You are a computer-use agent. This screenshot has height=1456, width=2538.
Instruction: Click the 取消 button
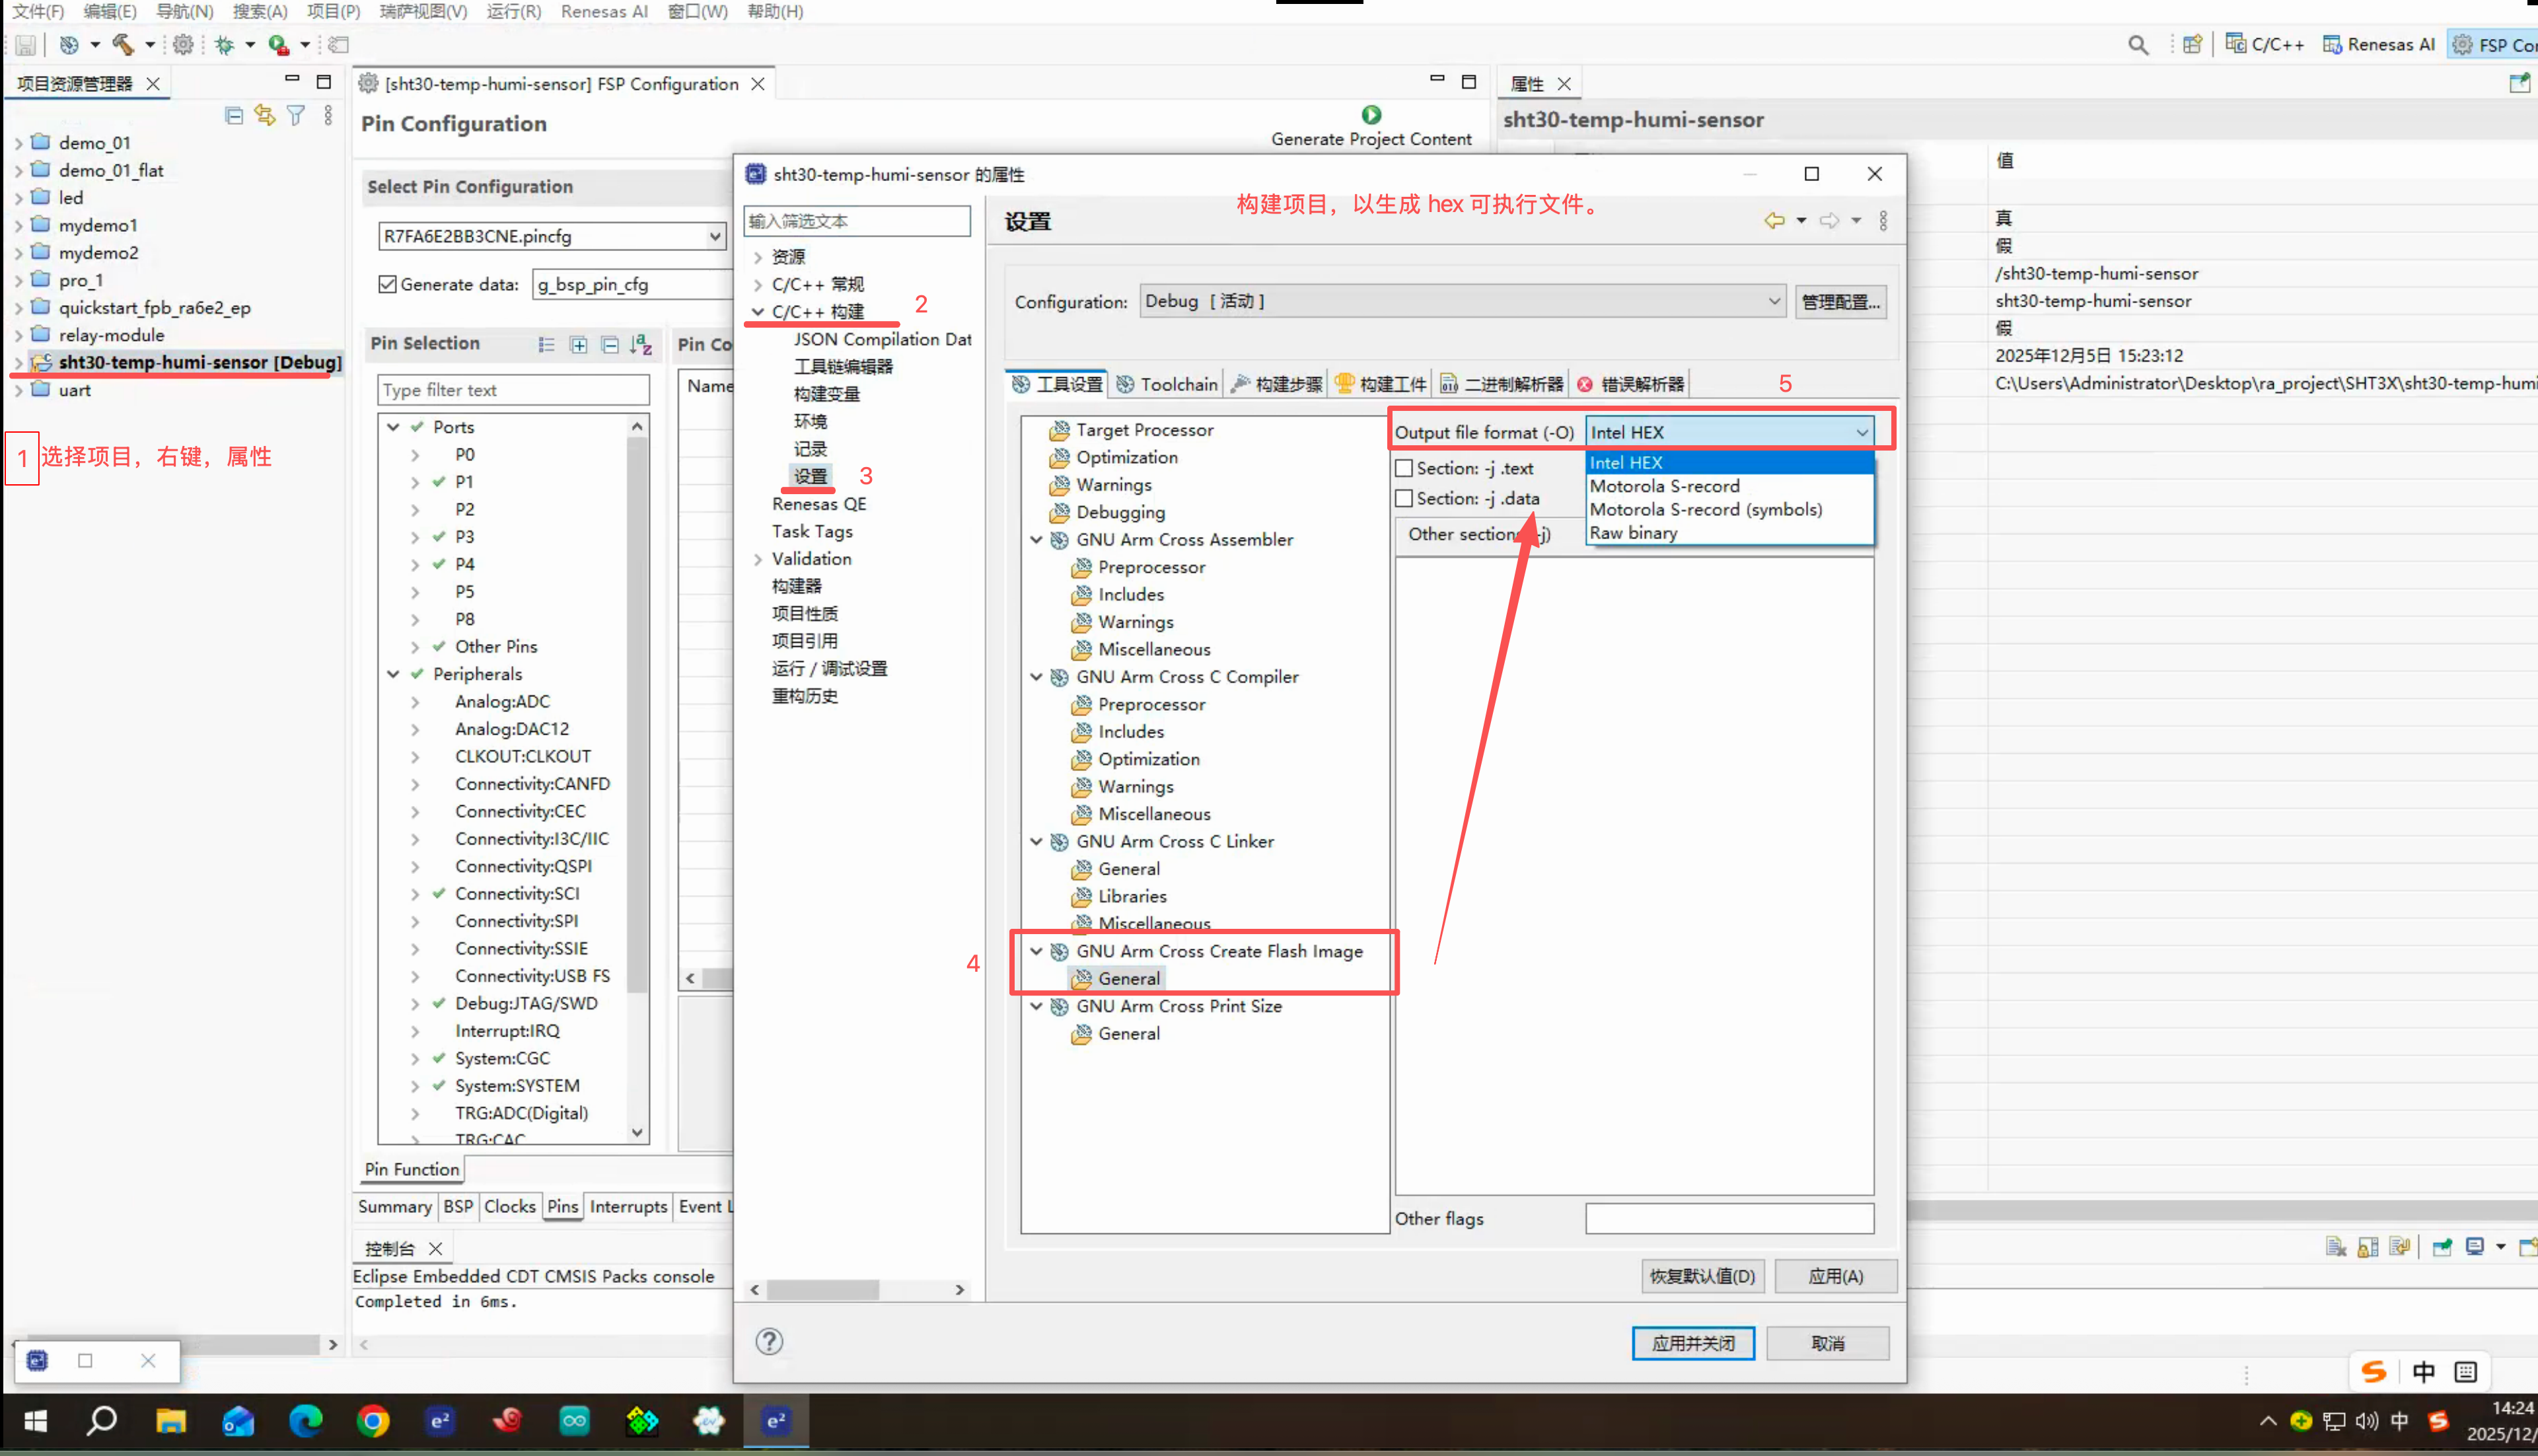coord(1827,1343)
